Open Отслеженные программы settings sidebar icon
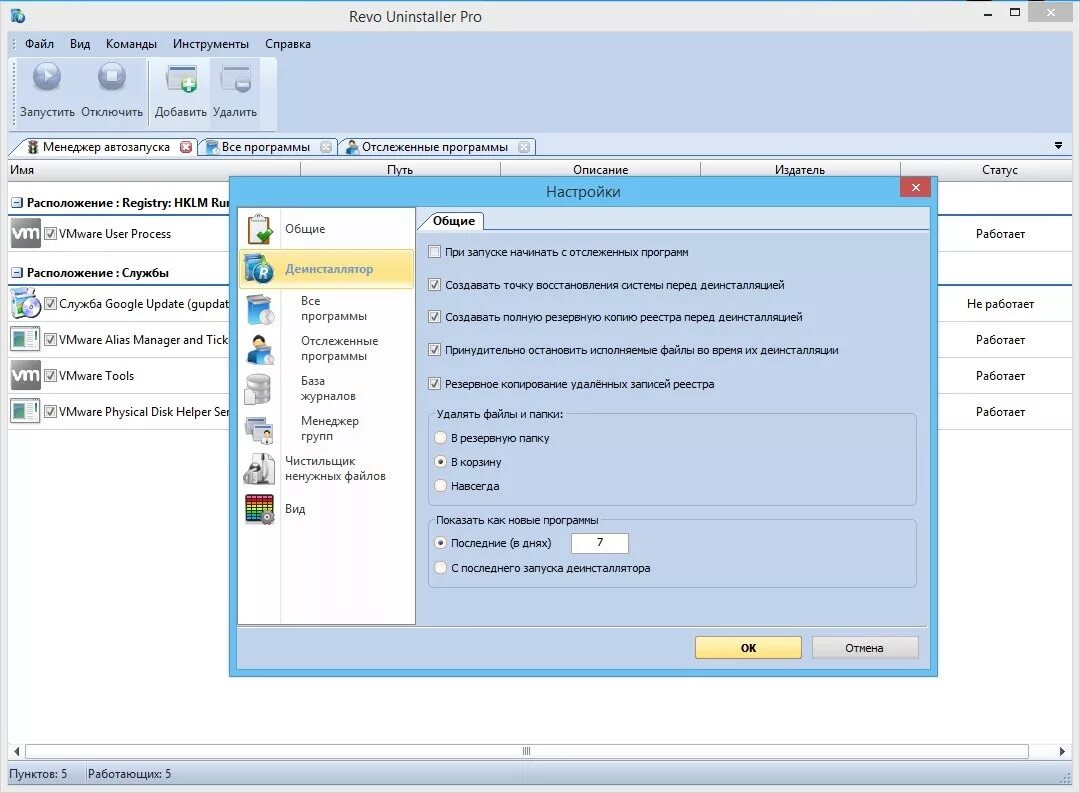Screen dimensions: 1080x793 260,349
